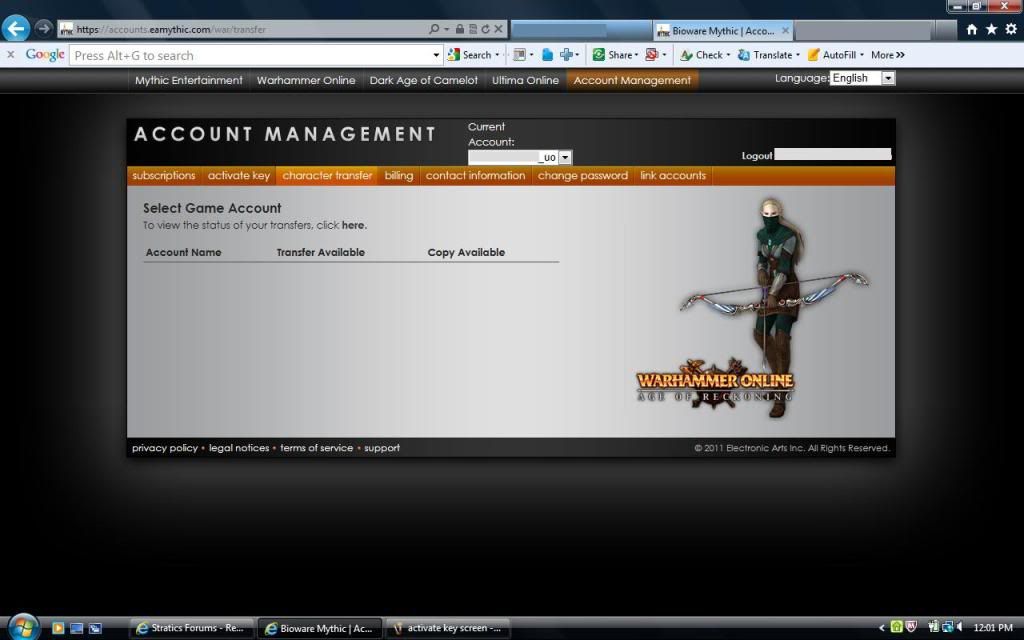1024x640 pixels.
Task: Open the Dark Age of Camelot link
Action: (423, 80)
